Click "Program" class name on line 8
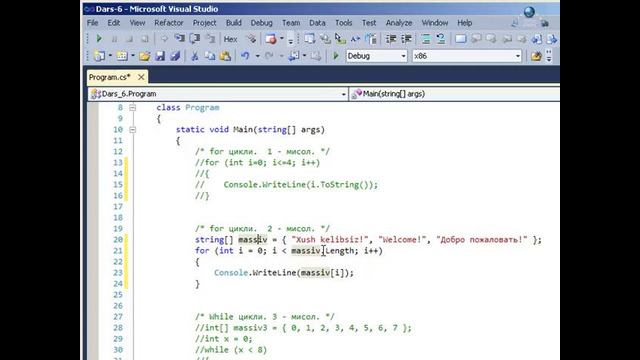The image size is (640, 360). tap(202, 108)
